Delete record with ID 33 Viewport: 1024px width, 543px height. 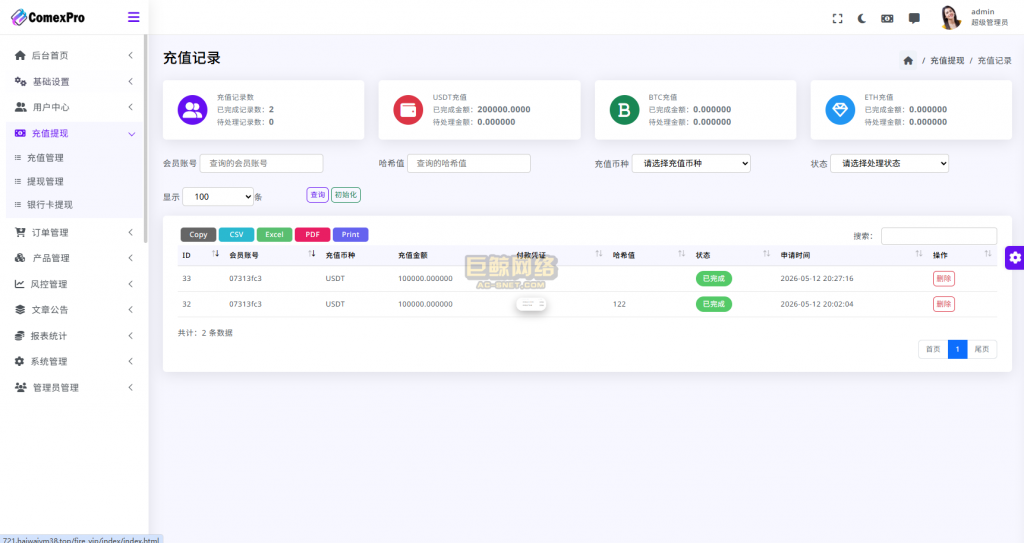click(x=944, y=278)
